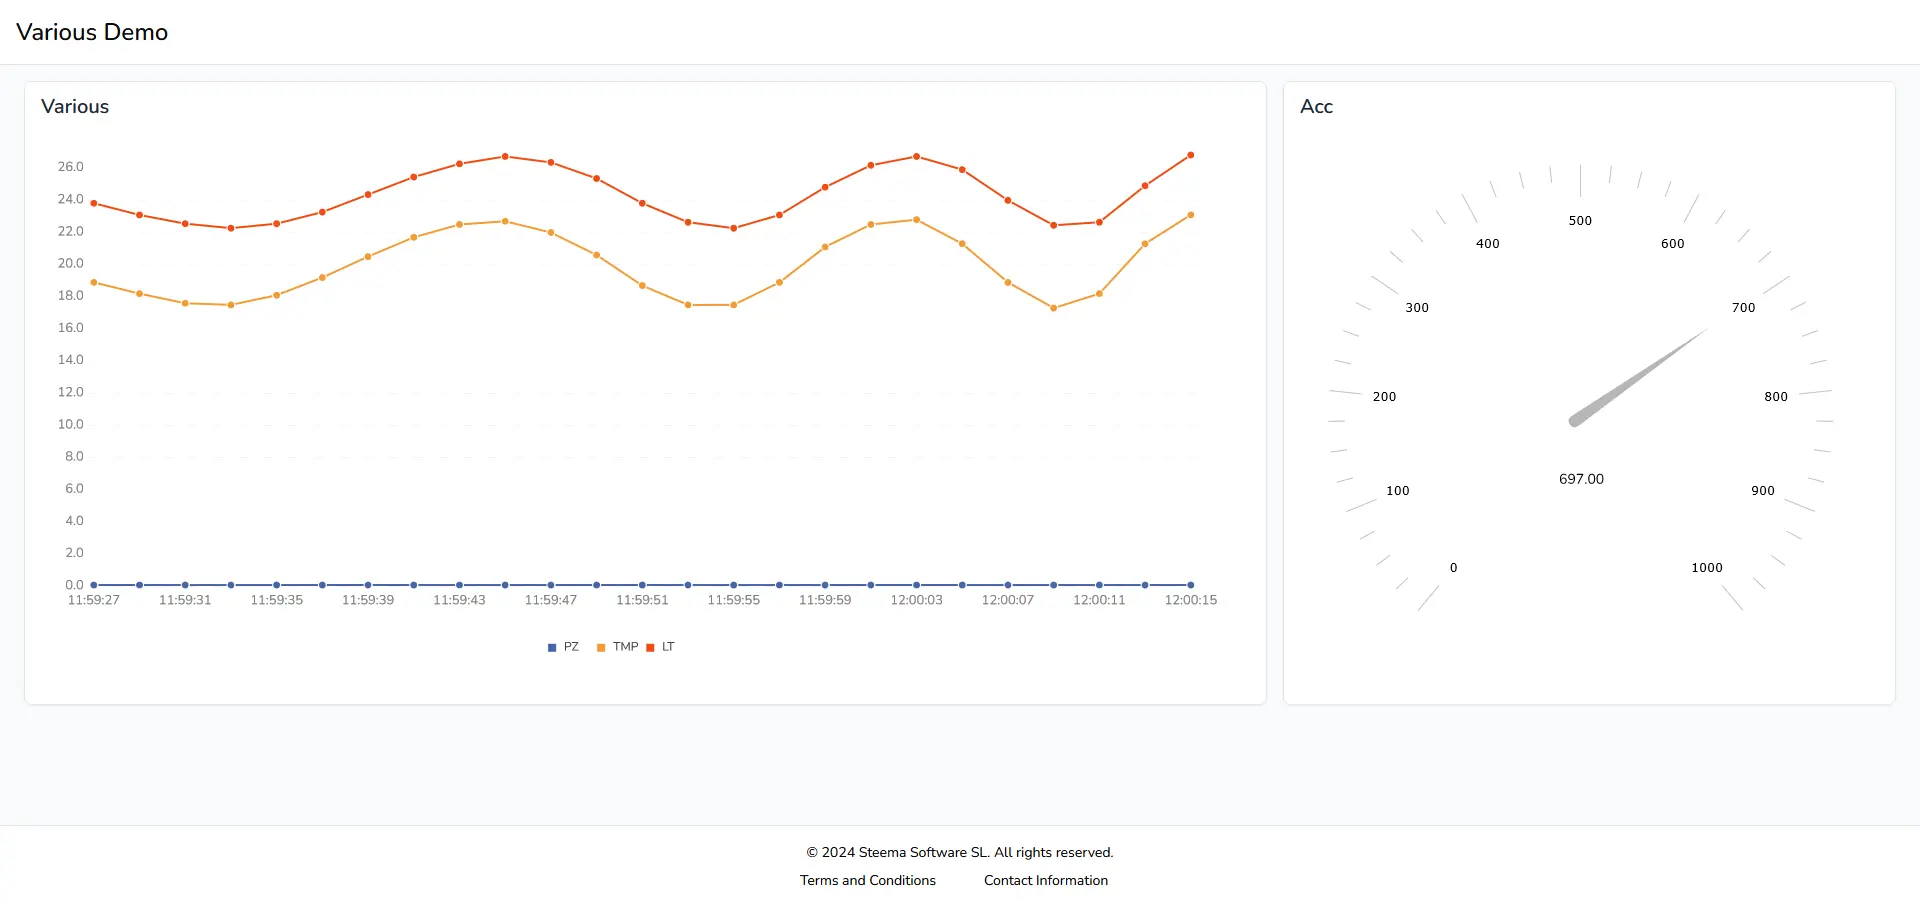Image resolution: width=1920 pixels, height=906 pixels.
Task: Click the TMP legend marker square
Action: [x=600, y=647]
